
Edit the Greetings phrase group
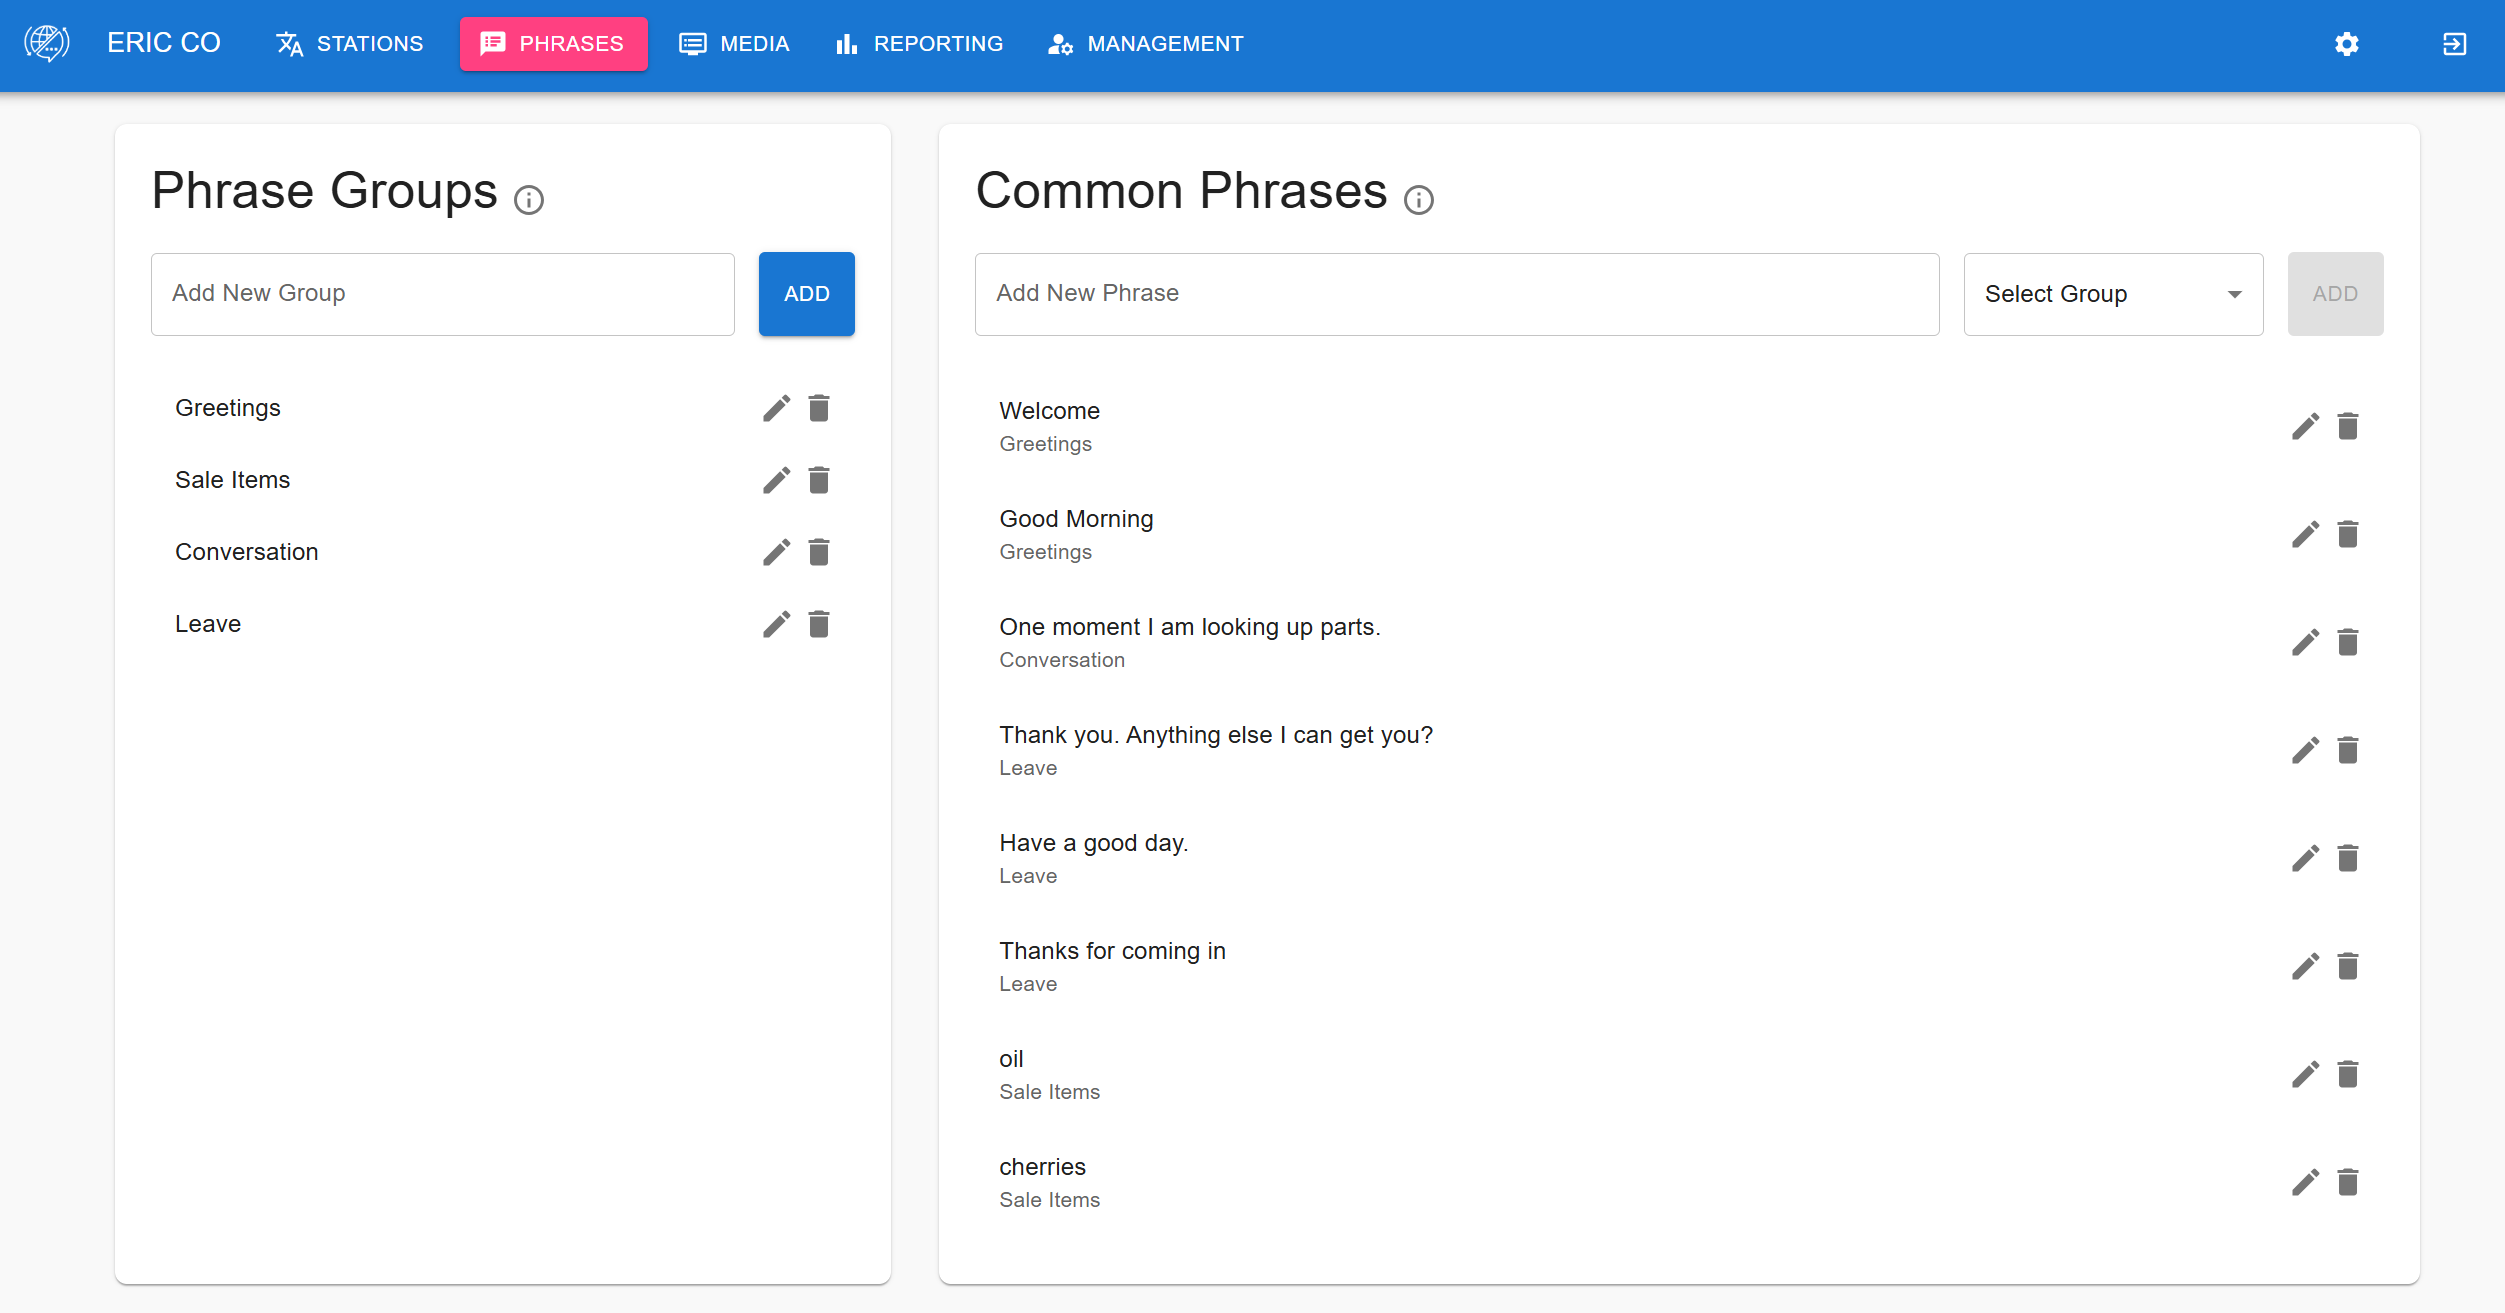[x=776, y=407]
